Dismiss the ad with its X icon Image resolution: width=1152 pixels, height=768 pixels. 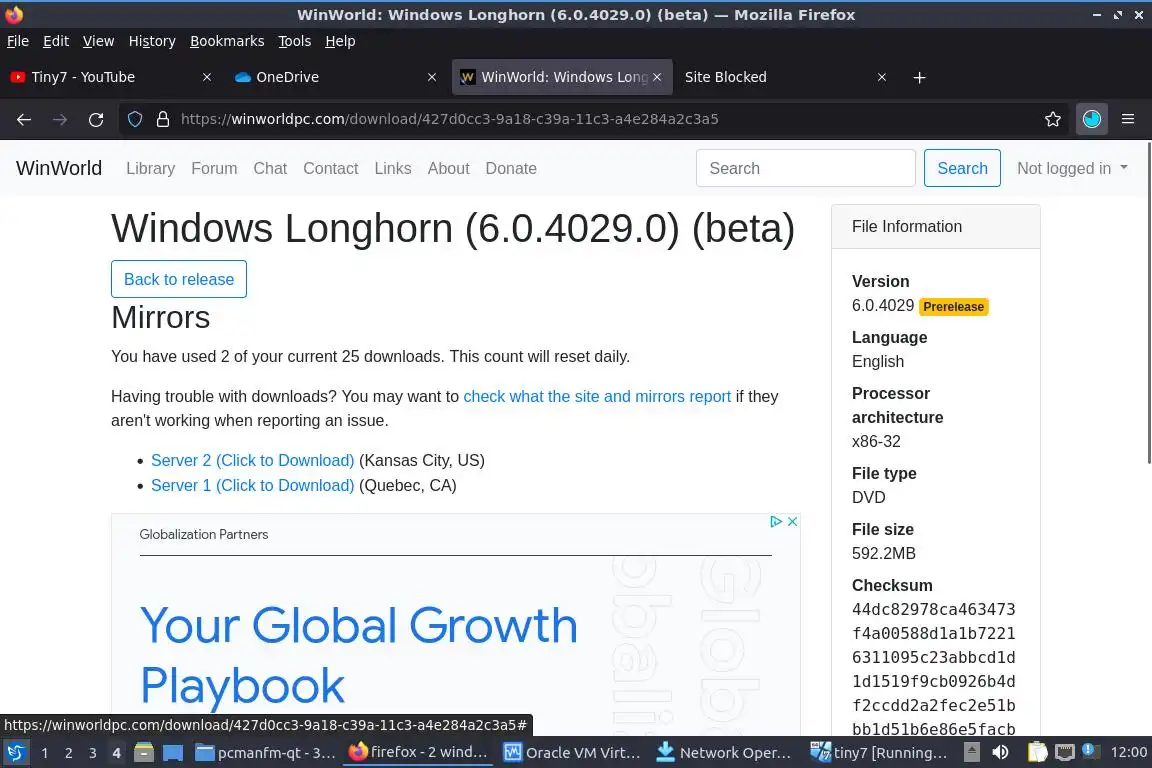pos(792,521)
